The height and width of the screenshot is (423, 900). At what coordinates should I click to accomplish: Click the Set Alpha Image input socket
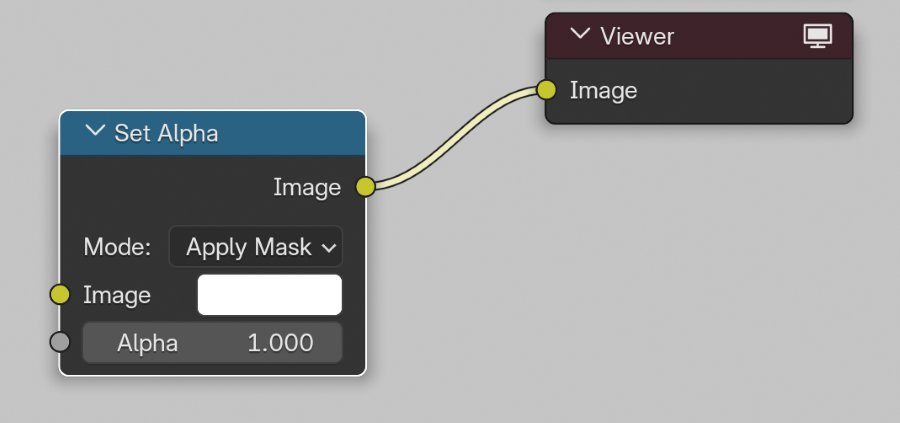point(60,294)
